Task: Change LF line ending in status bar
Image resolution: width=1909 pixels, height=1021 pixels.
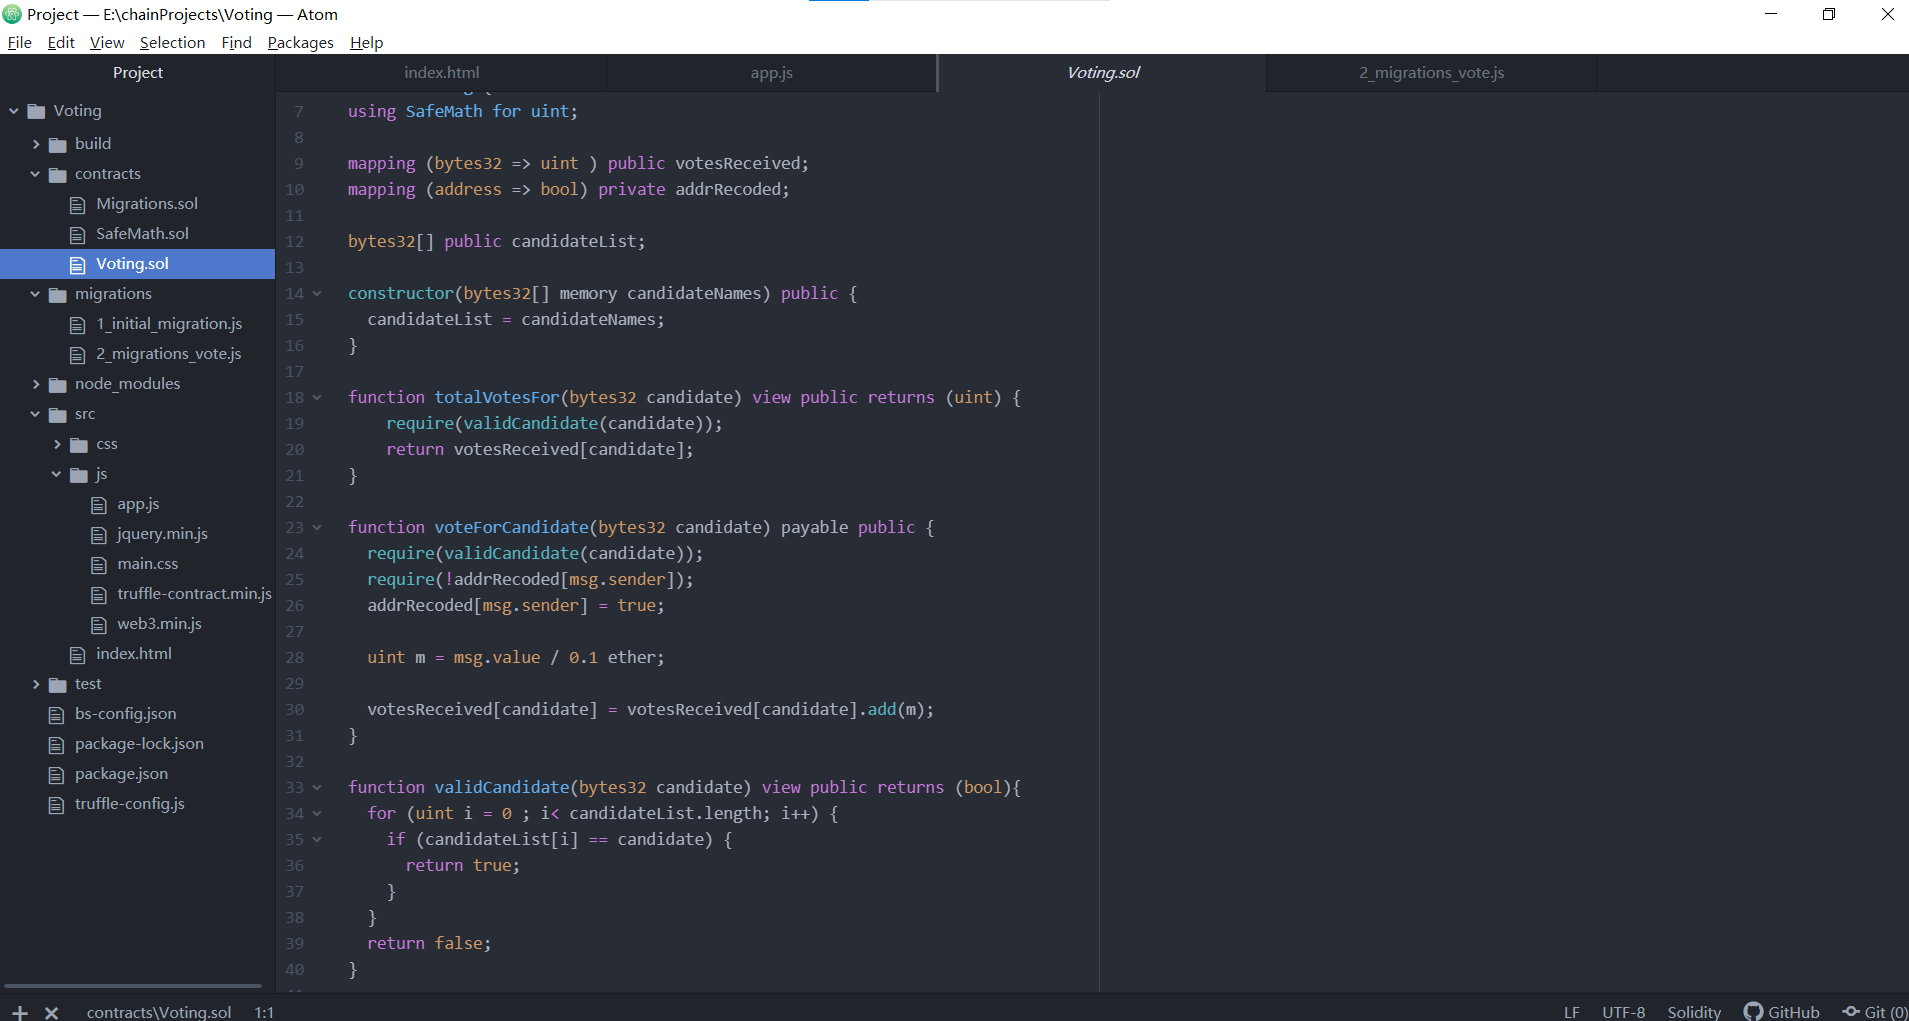Action: pos(1572,1012)
